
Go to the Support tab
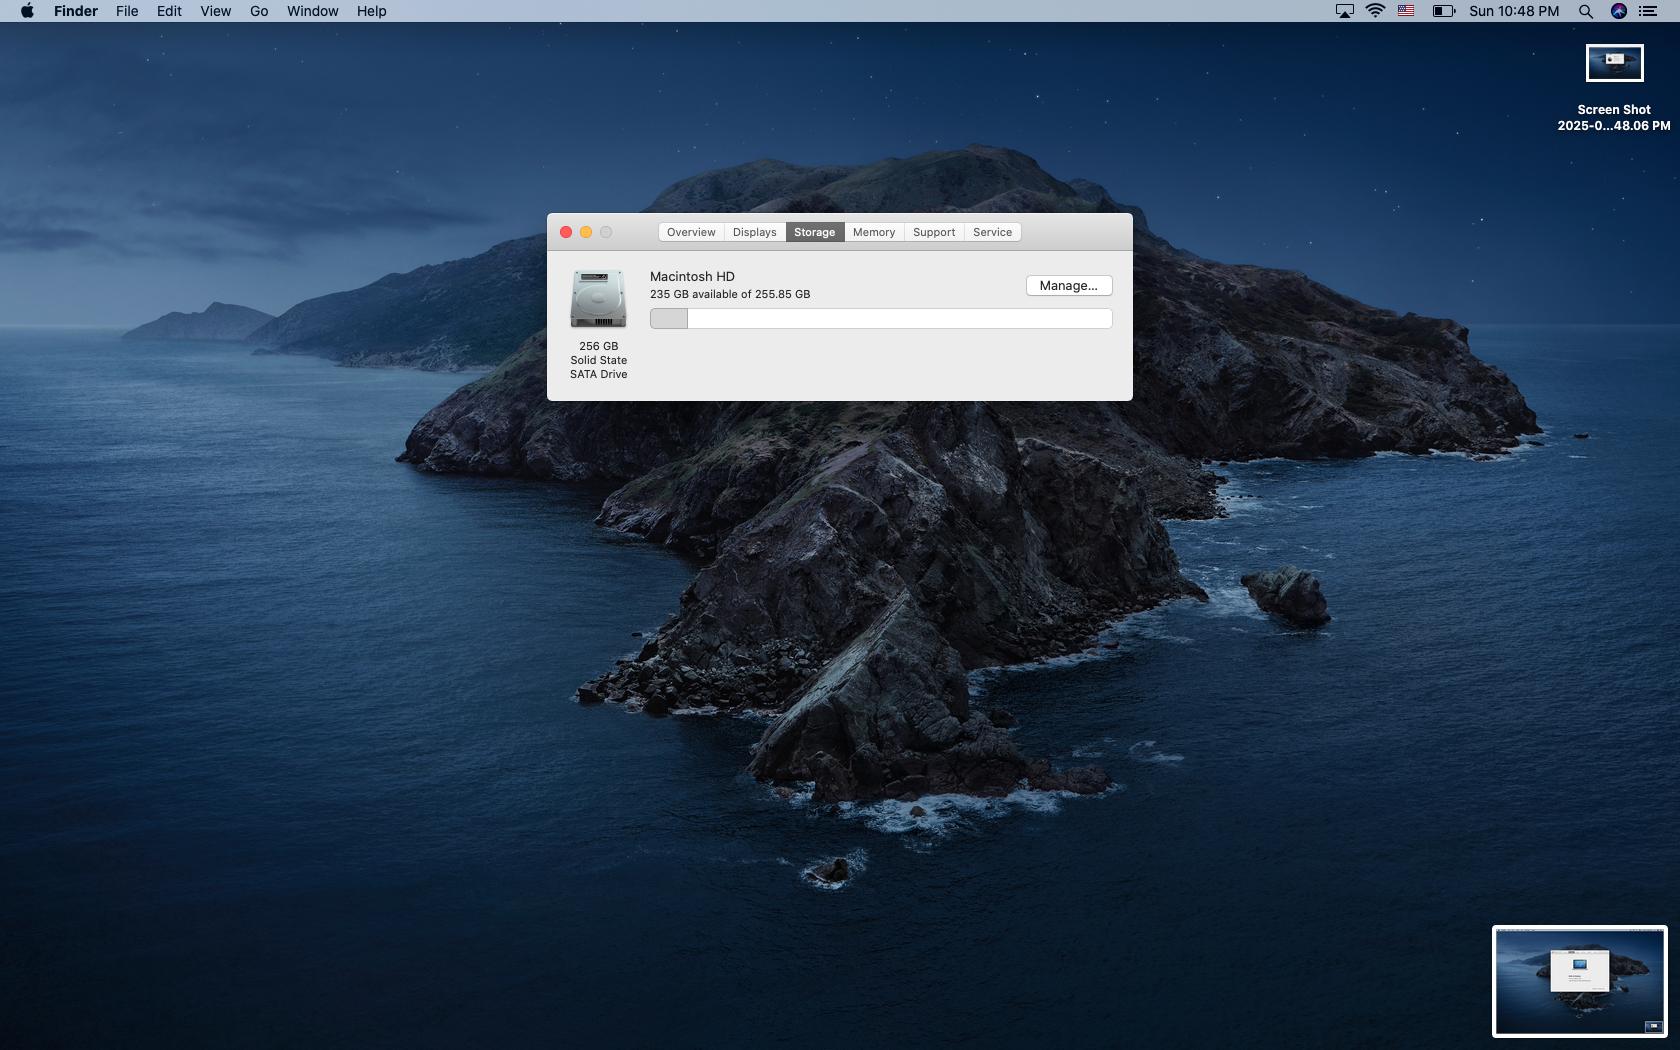[933, 232]
